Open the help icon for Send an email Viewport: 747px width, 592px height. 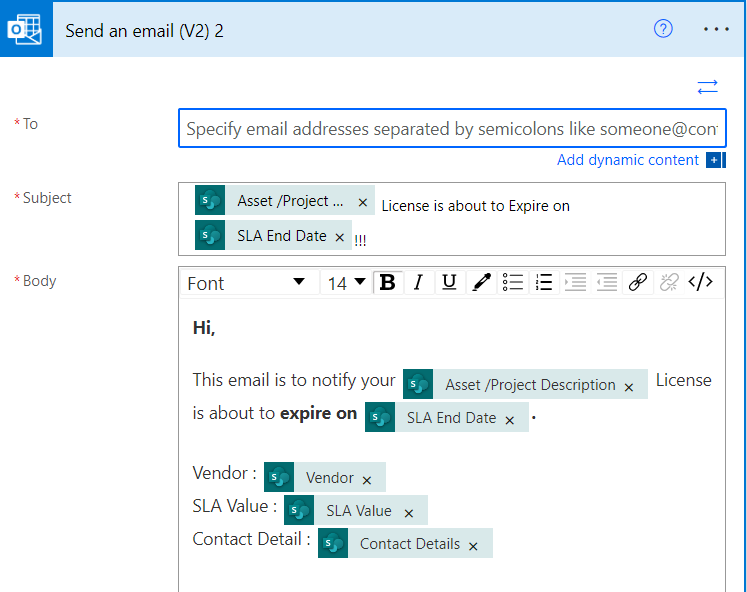663,29
